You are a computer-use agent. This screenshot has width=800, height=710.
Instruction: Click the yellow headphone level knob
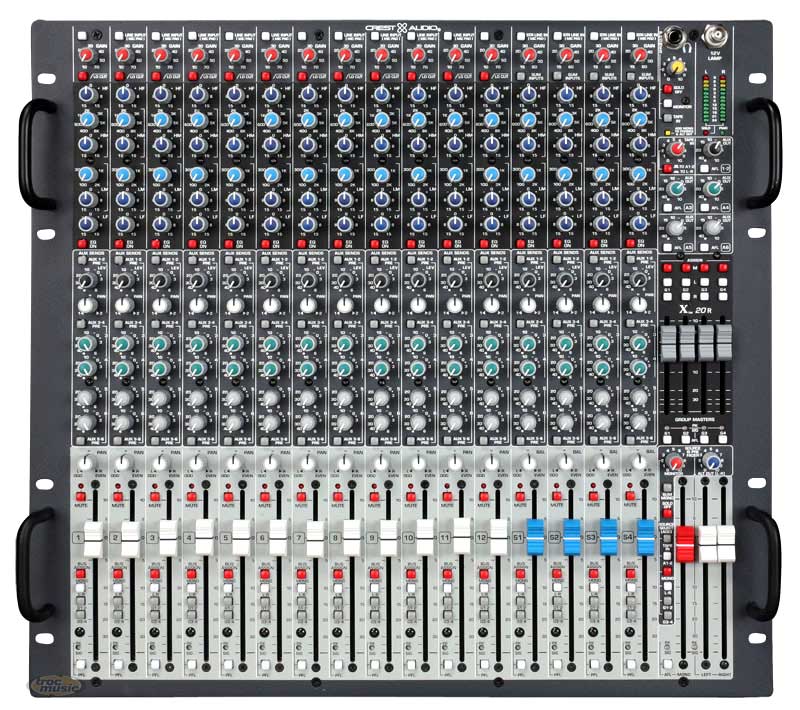coord(678,66)
